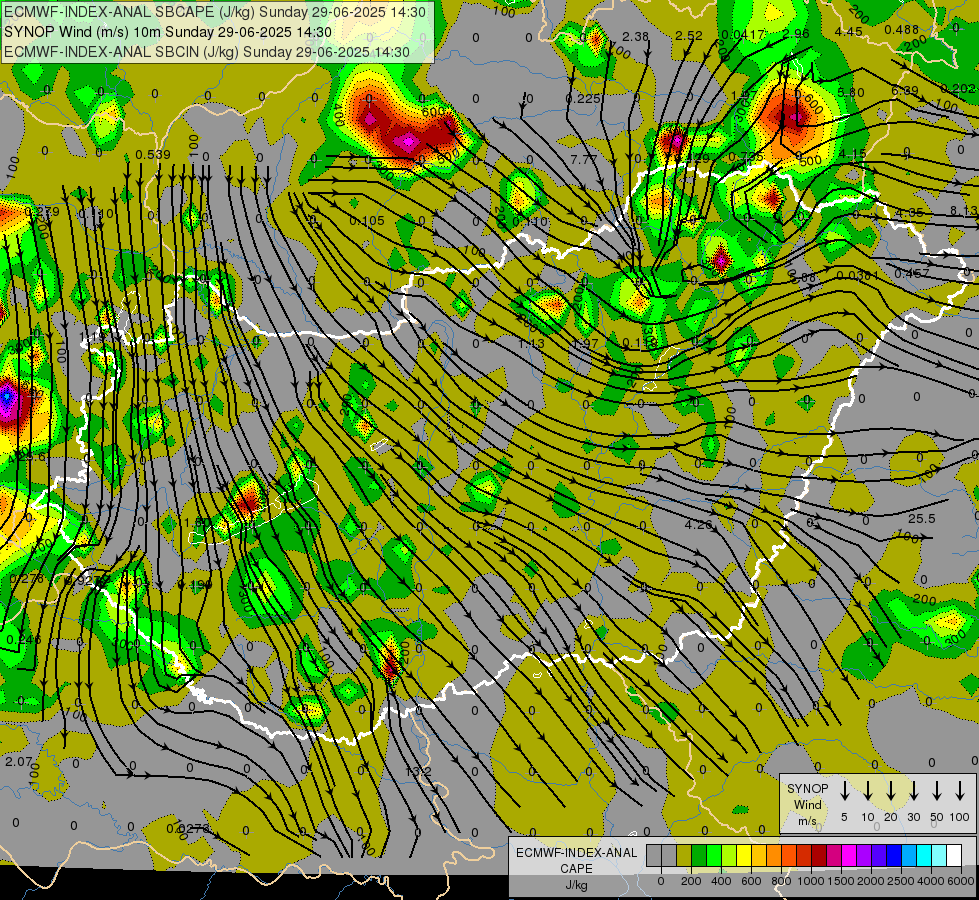Image resolution: width=979 pixels, height=900 pixels.
Task: Click the 4000 tick label on CAPE scale
Action: (931, 881)
